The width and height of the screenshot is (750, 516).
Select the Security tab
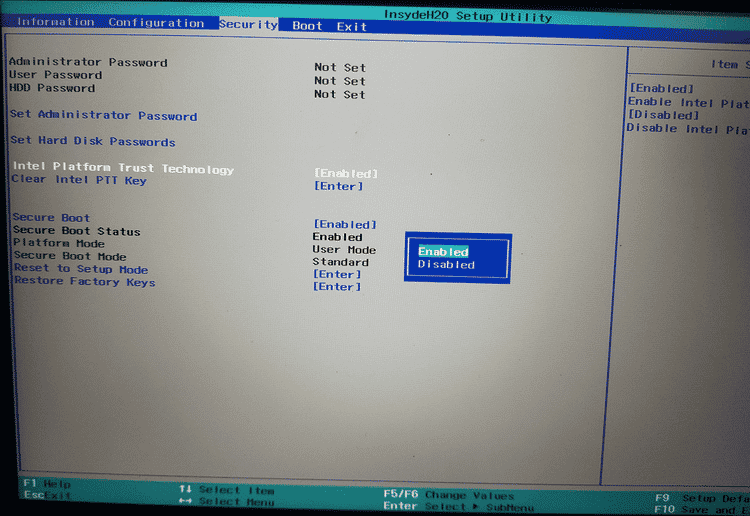click(248, 24)
